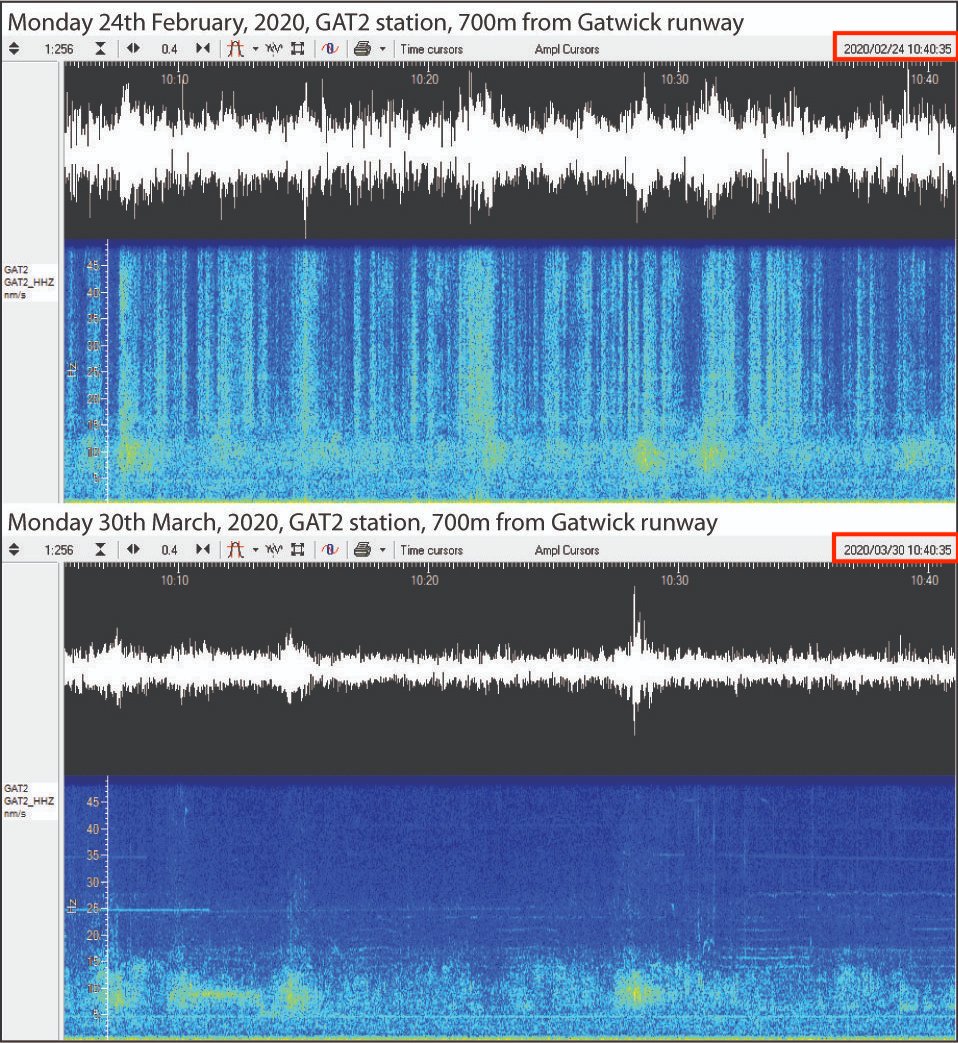Open the bottom toolbar print dropdown arrow
The height and width of the screenshot is (1043, 958).
pyautogui.click(x=383, y=550)
